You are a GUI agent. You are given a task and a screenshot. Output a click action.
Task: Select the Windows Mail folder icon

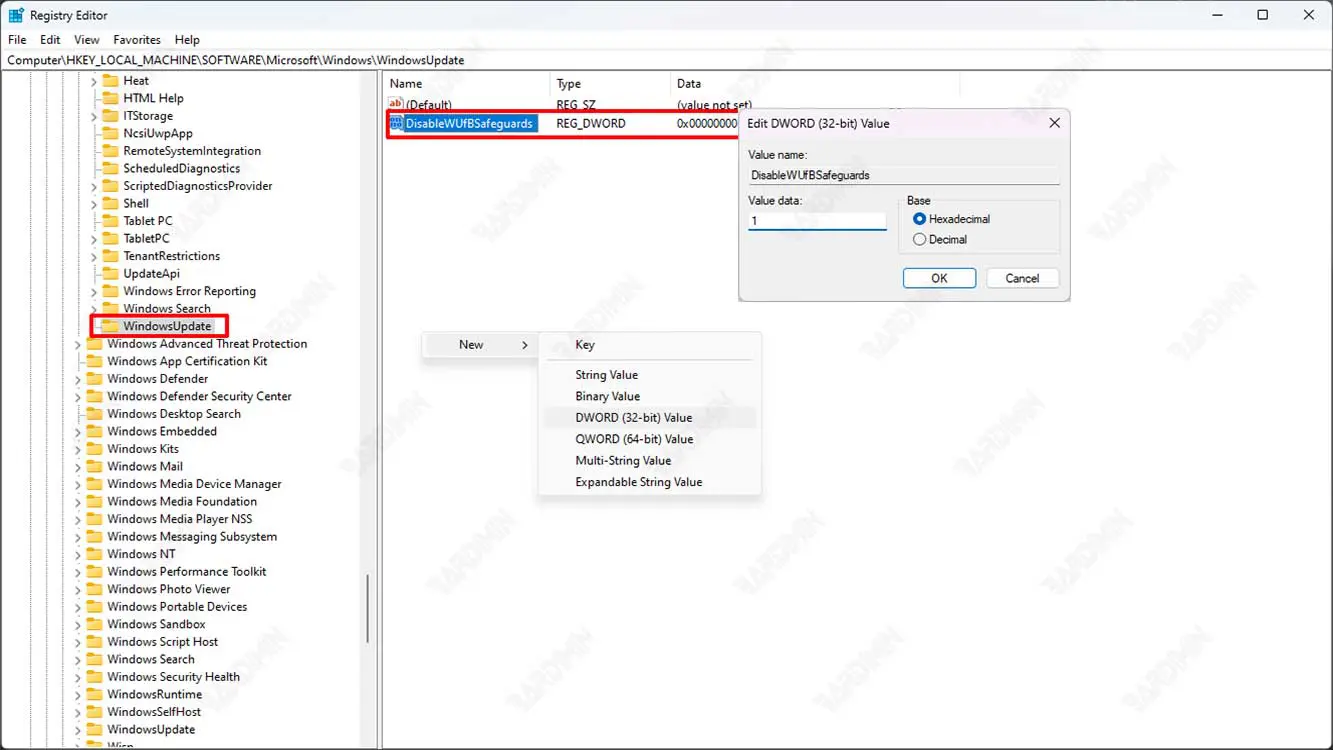click(94, 466)
